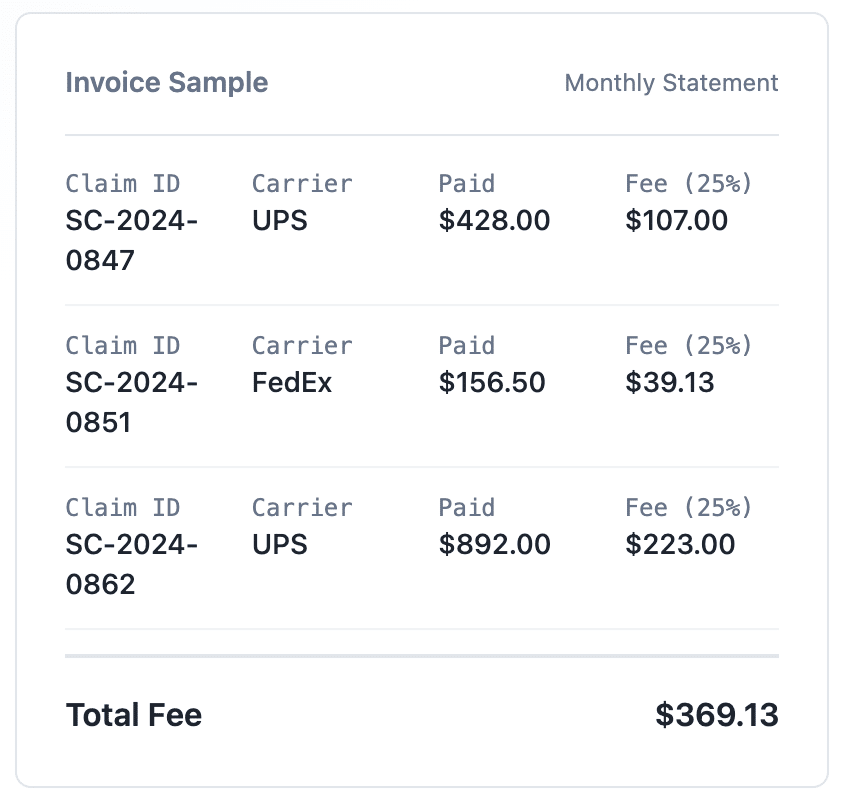The width and height of the screenshot is (842, 802).
Task: Click the $428.00 paid amount
Action: pos(494,220)
